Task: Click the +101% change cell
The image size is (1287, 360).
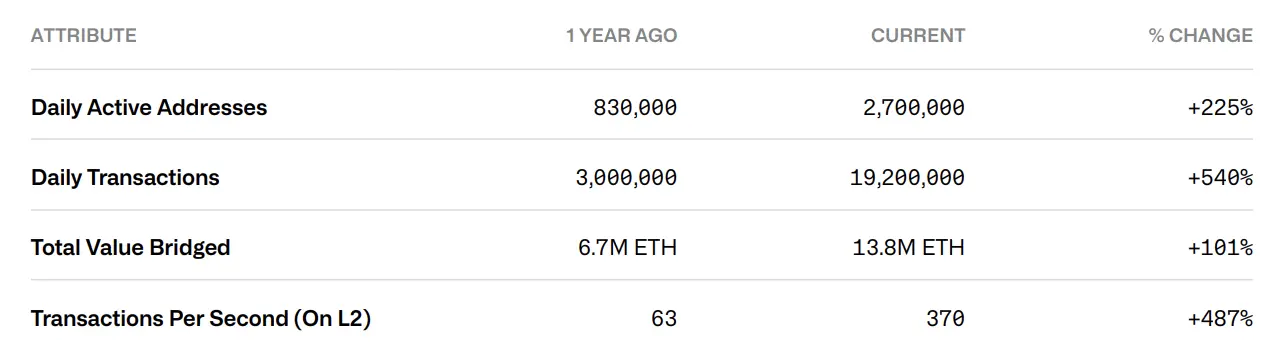Action: (x=1220, y=247)
